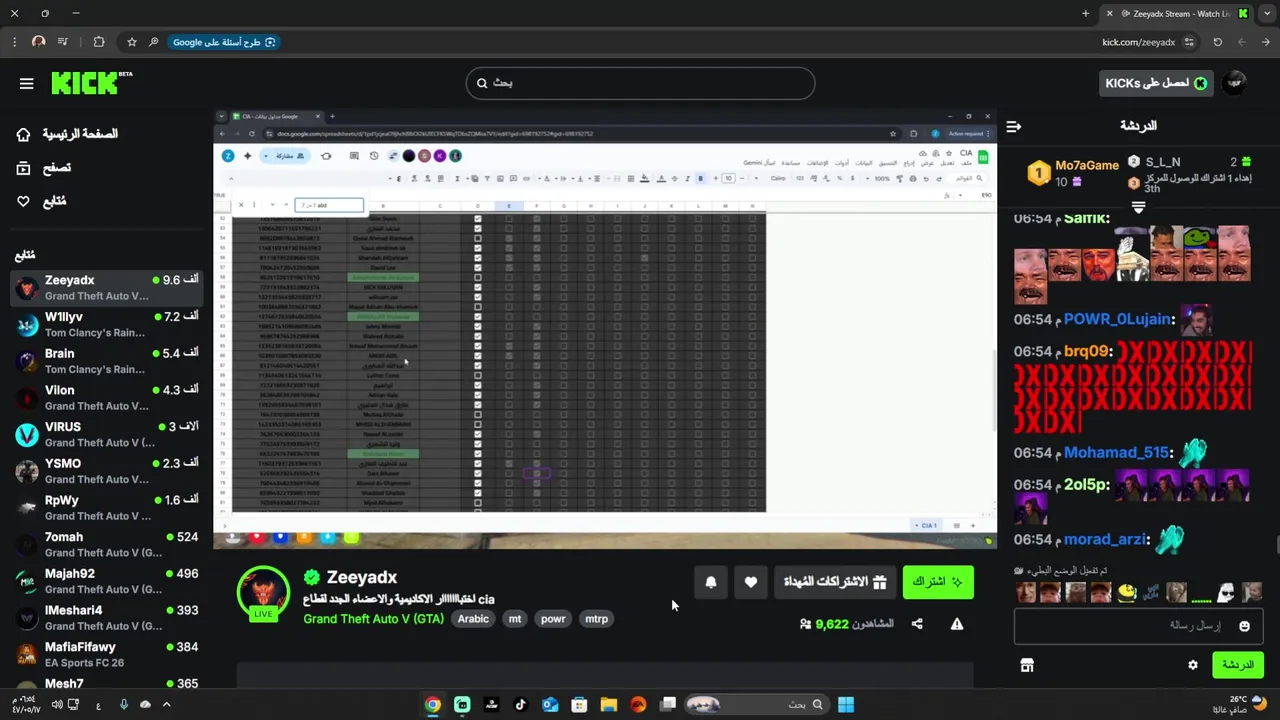The height and width of the screenshot is (720, 1280).
Task: Click username morad_arzi in chat
Action: pos(1104,539)
